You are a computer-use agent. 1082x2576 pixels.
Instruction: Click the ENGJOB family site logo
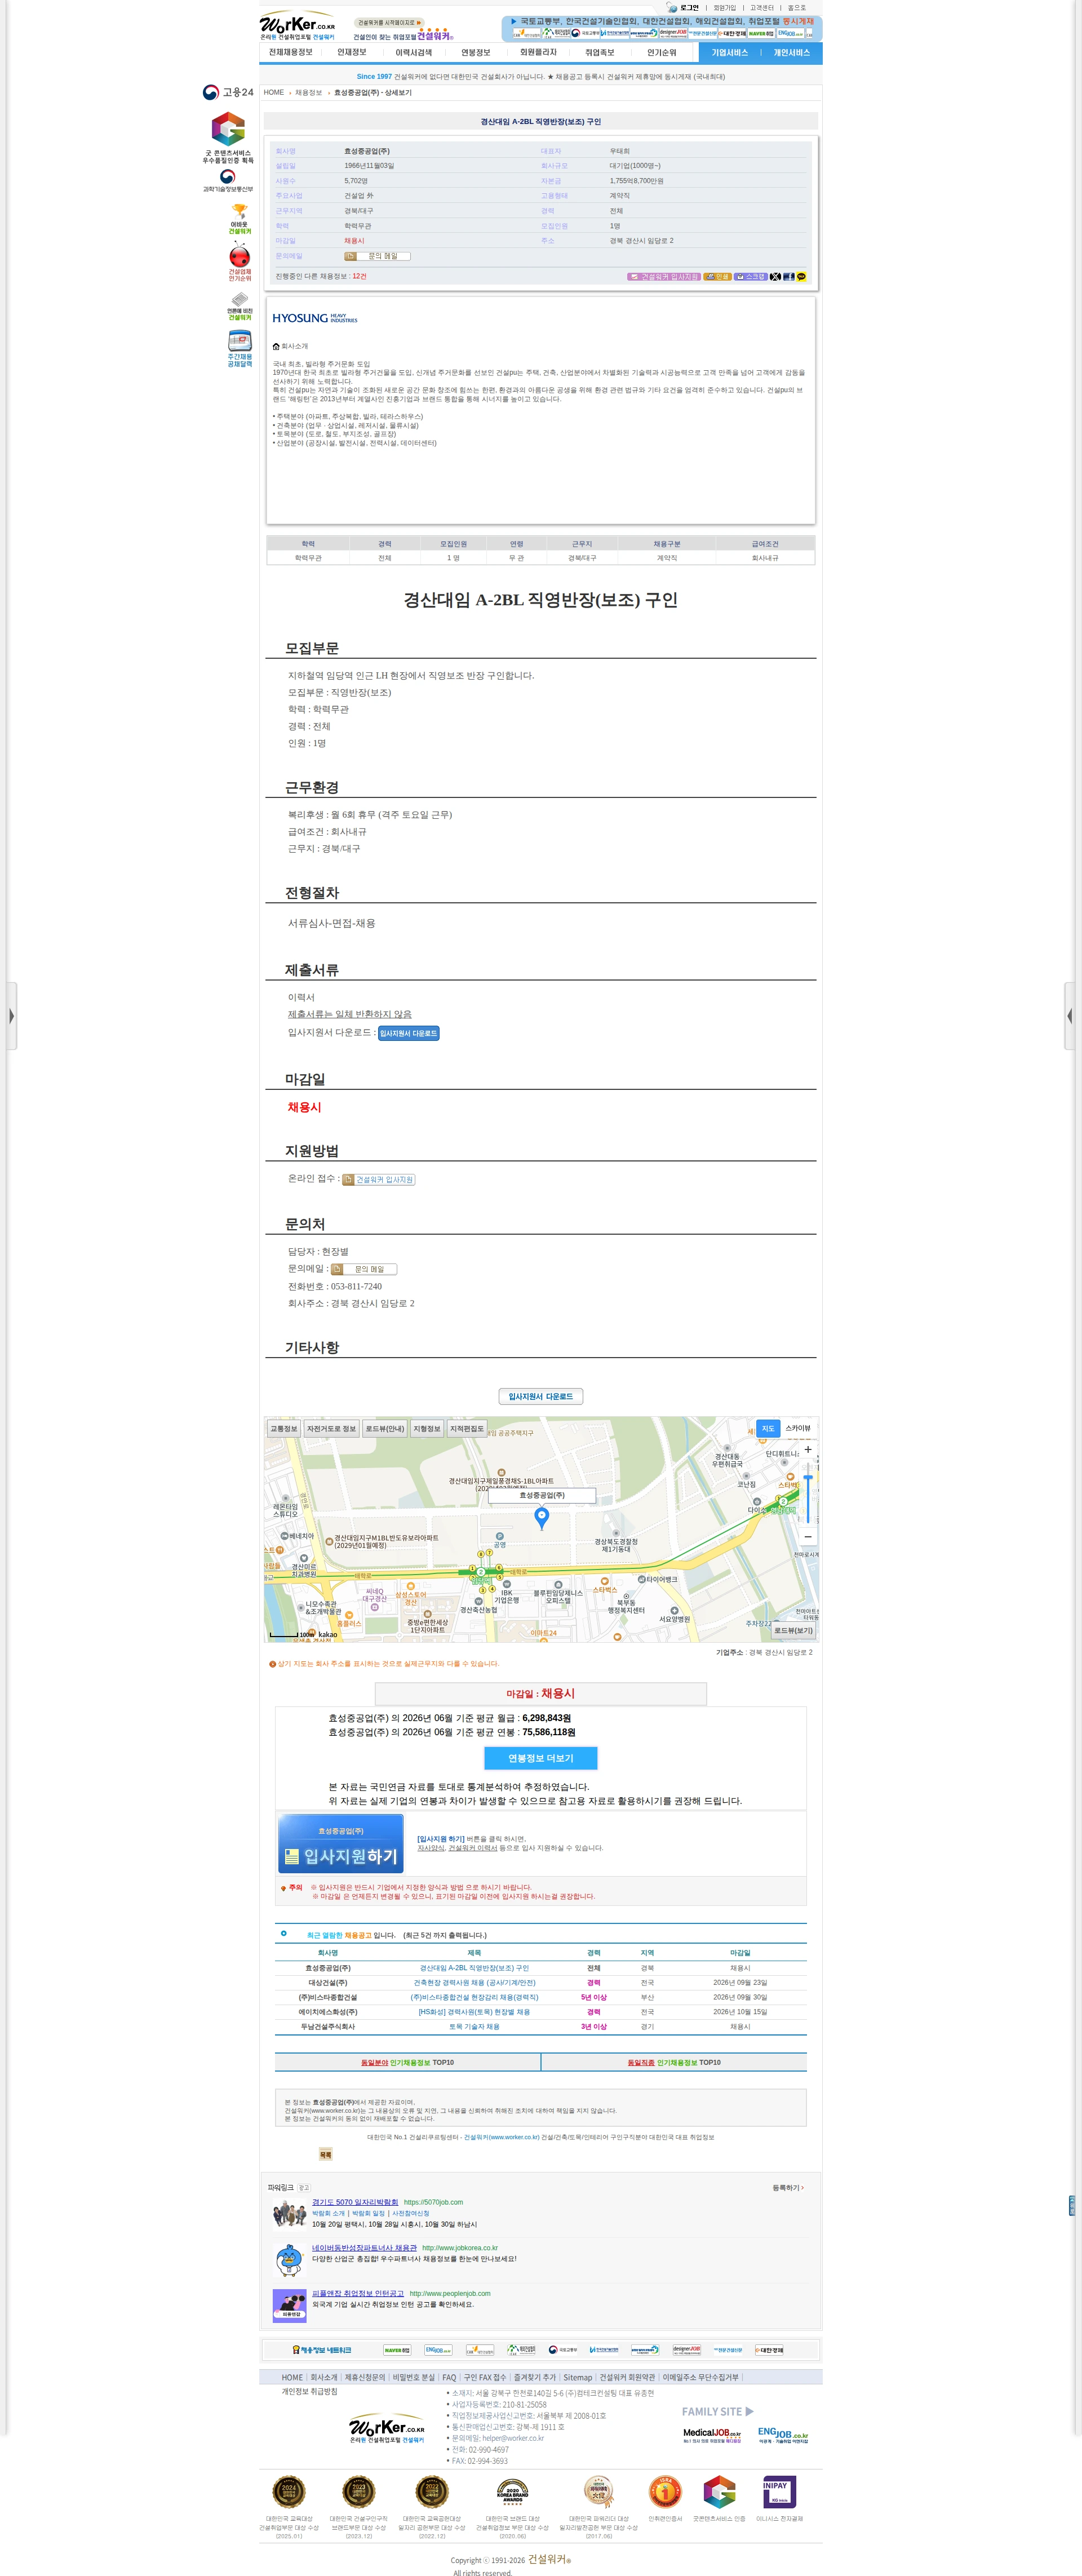783,2435
